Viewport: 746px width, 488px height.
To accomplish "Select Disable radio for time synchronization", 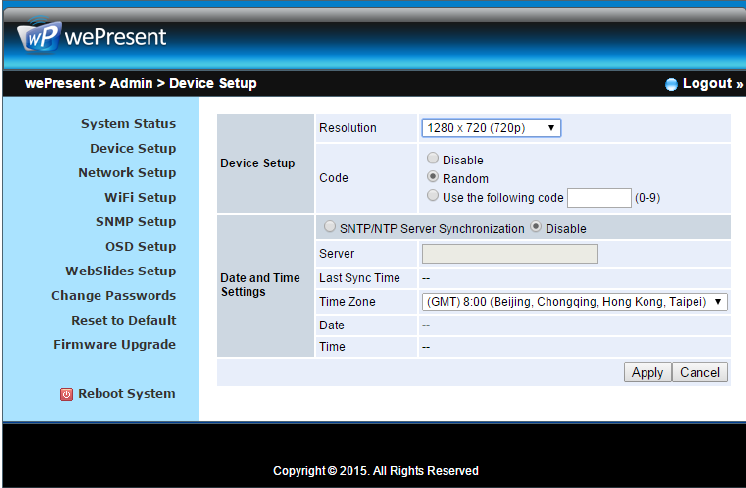I will tap(536, 226).
